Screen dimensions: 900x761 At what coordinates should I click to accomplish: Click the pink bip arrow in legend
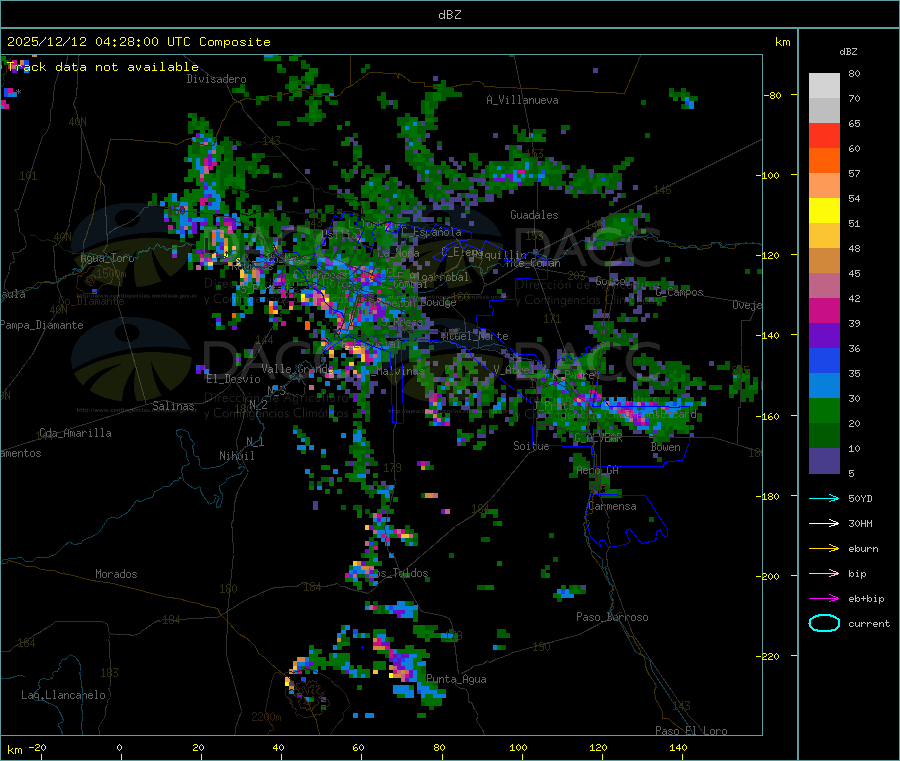pos(824,573)
